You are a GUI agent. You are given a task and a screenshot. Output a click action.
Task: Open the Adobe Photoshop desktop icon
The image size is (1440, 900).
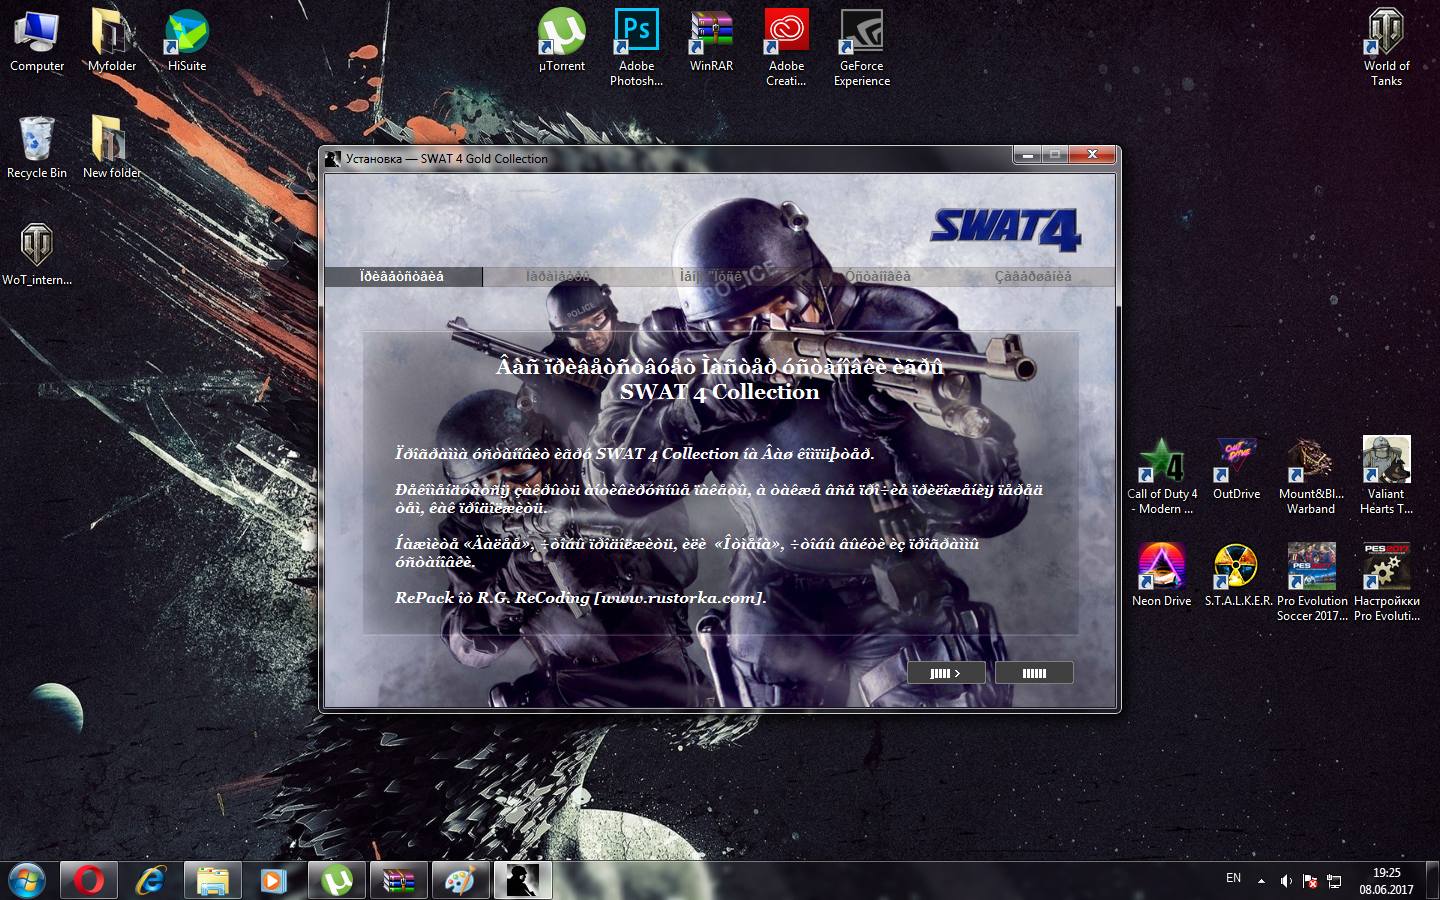click(x=636, y=33)
